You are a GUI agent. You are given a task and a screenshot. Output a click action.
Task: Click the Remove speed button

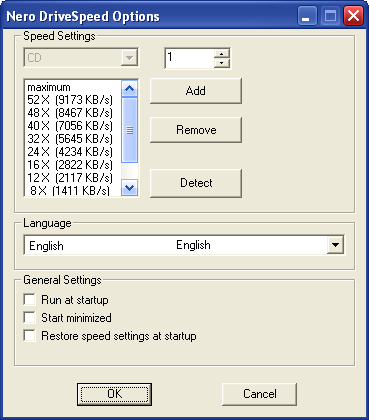(196, 130)
